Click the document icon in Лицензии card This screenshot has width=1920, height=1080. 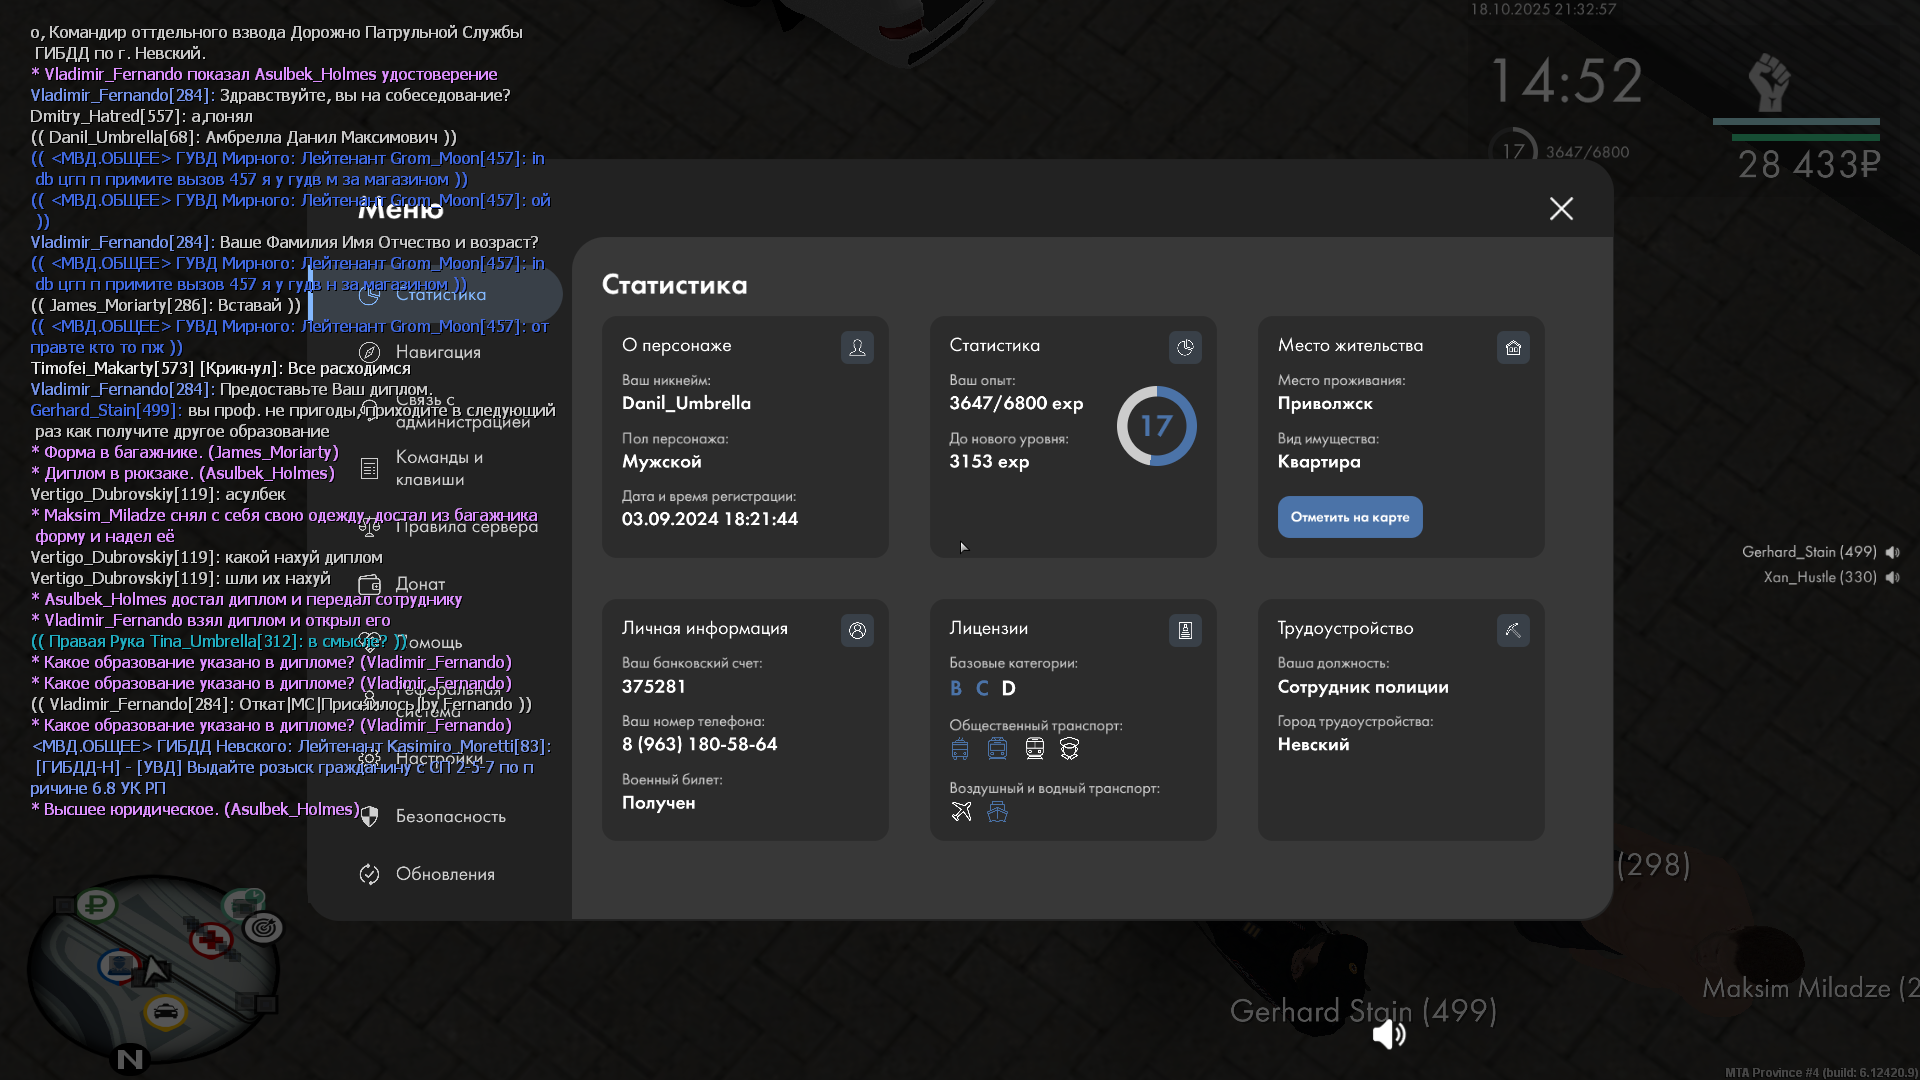point(1185,630)
